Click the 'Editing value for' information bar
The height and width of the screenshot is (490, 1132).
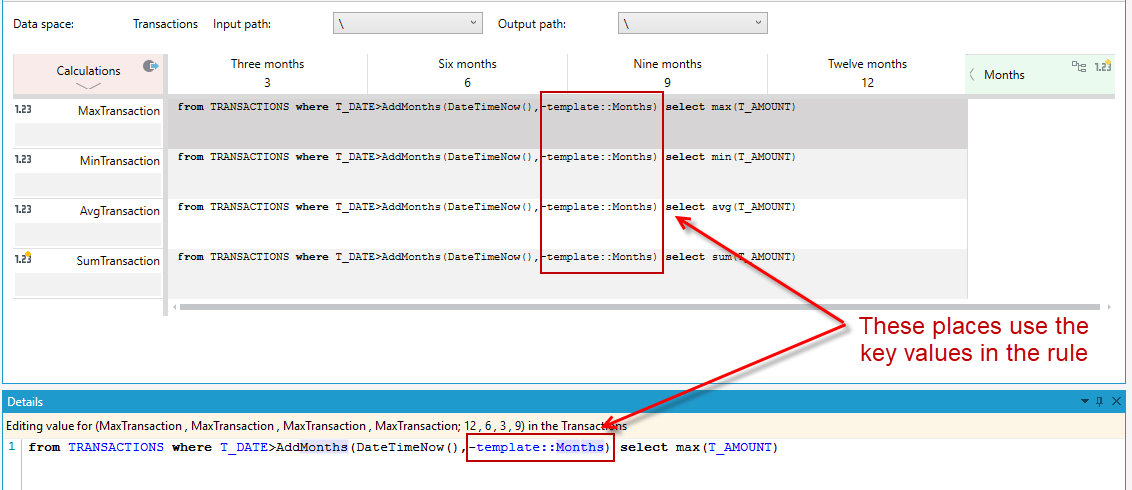(565, 426)
